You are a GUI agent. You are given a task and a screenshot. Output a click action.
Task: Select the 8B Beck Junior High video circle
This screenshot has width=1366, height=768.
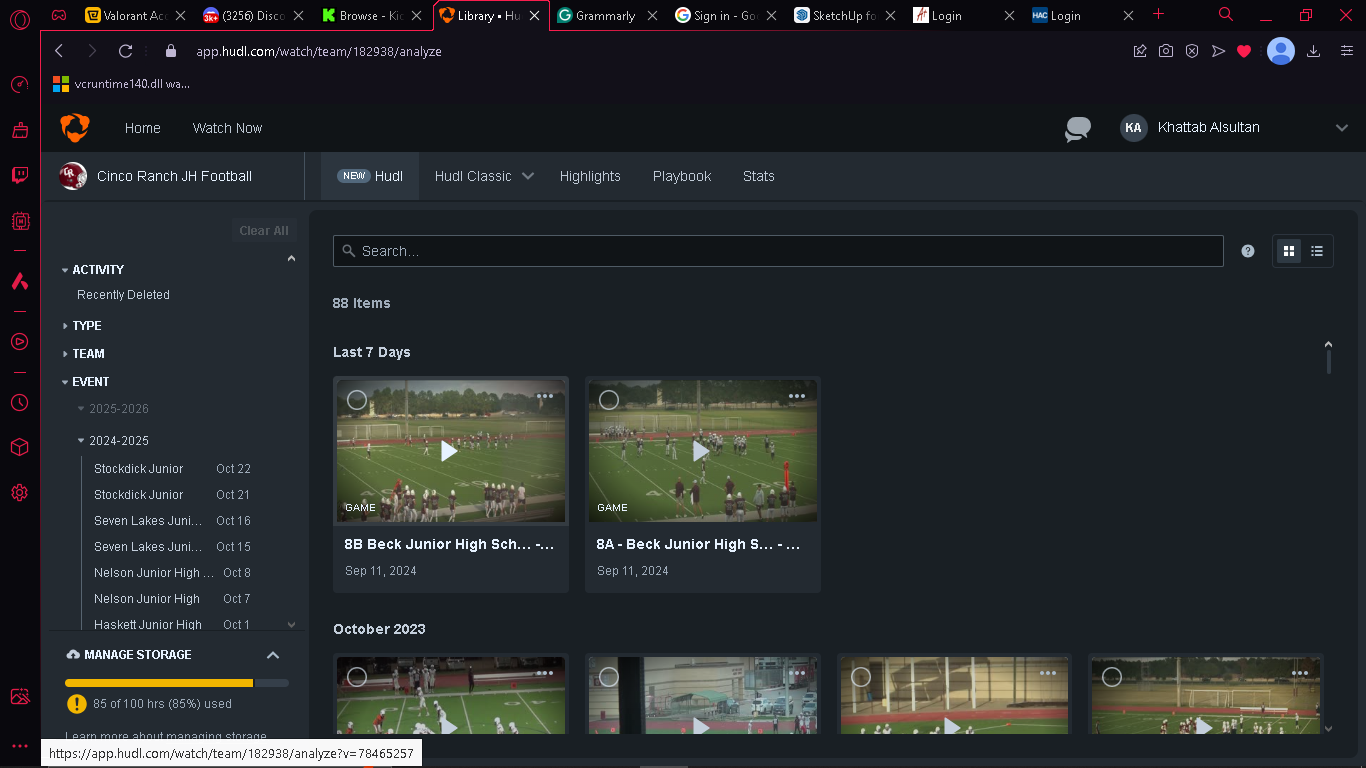(357, 400)
